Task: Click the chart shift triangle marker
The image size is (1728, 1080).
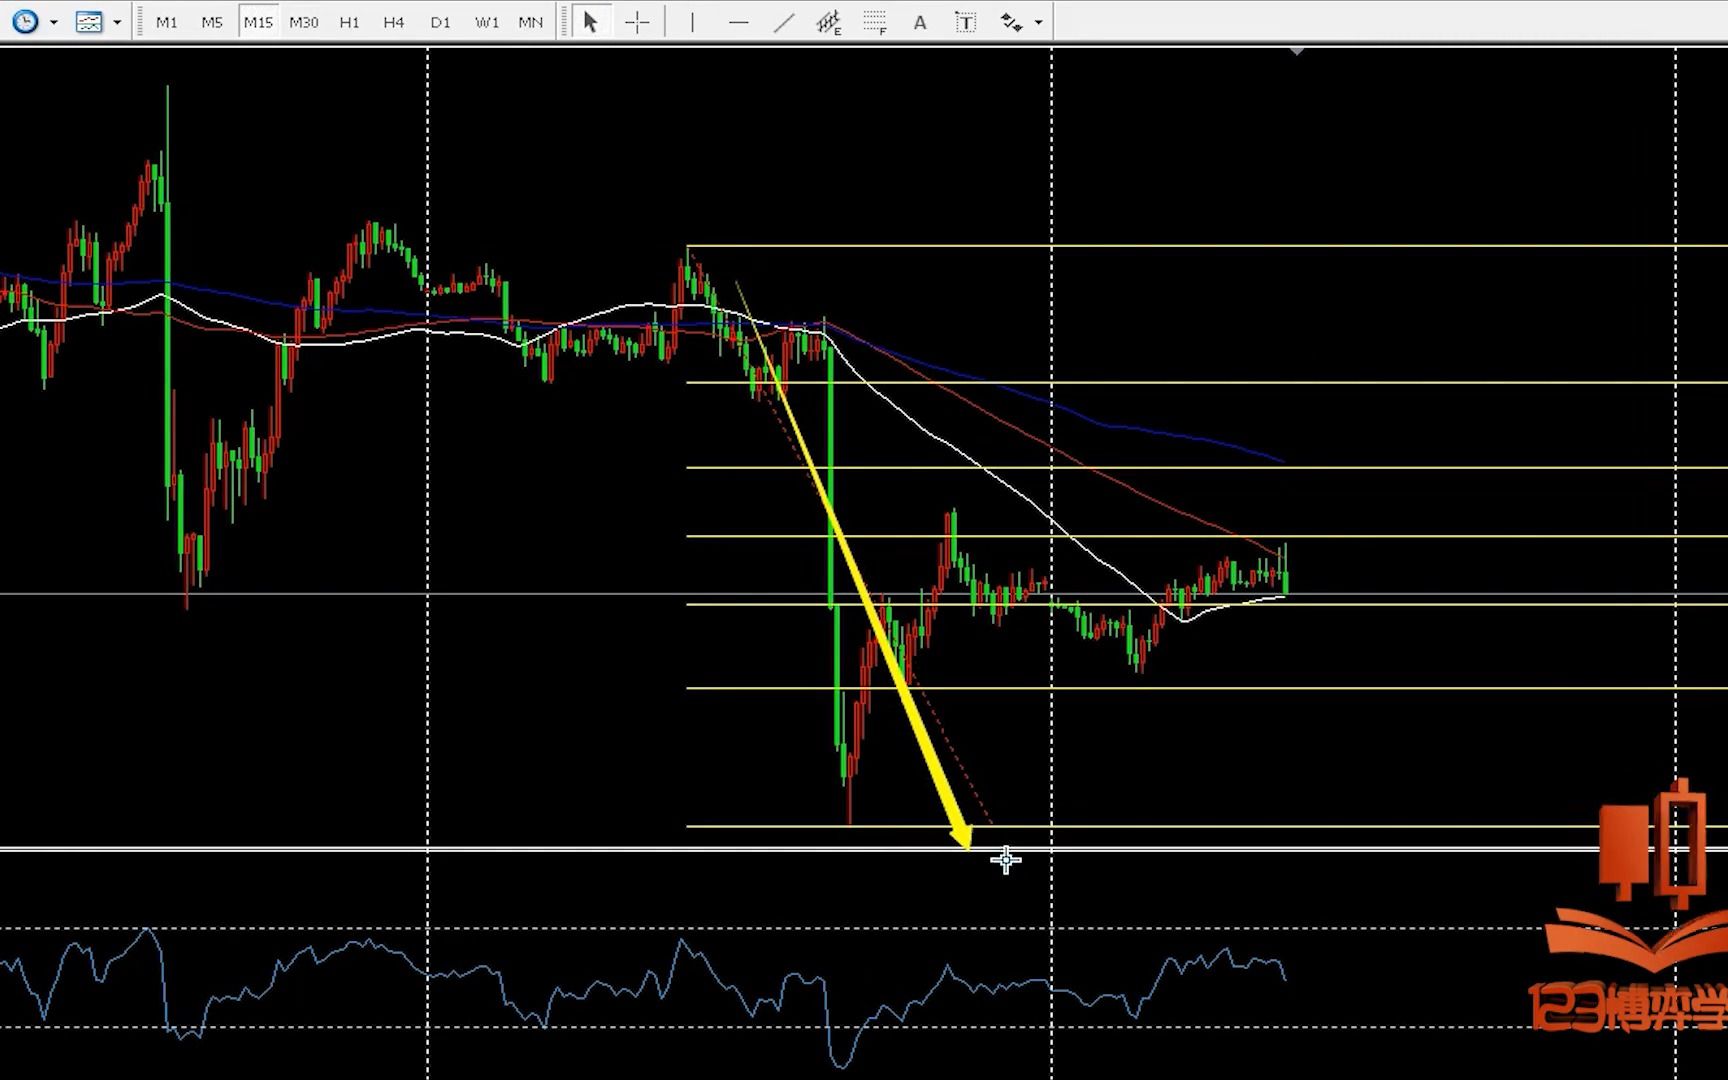Action: 1297,51
